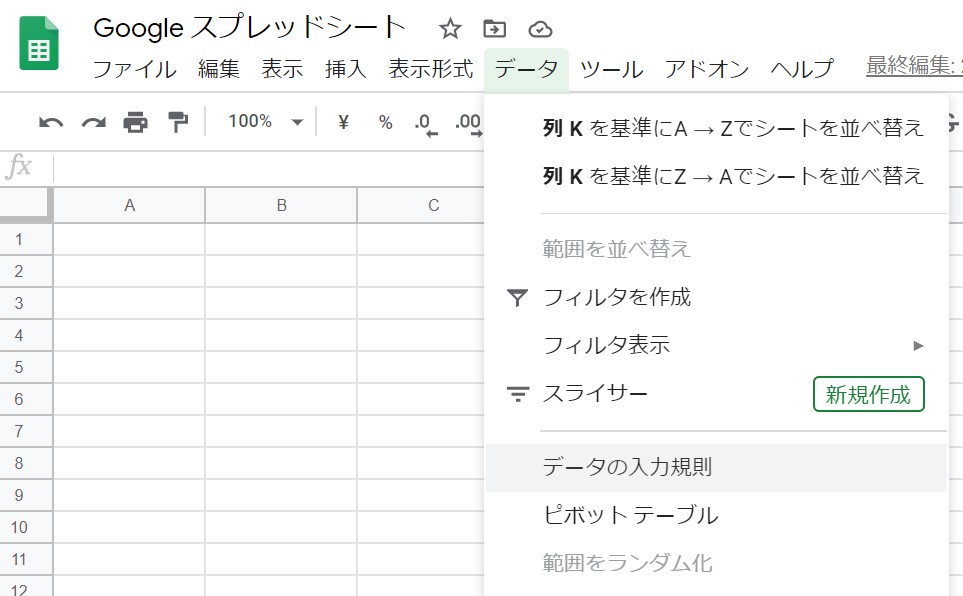Close the データ menu
Screen dimensions: 963x596
(x=526, y=69)
